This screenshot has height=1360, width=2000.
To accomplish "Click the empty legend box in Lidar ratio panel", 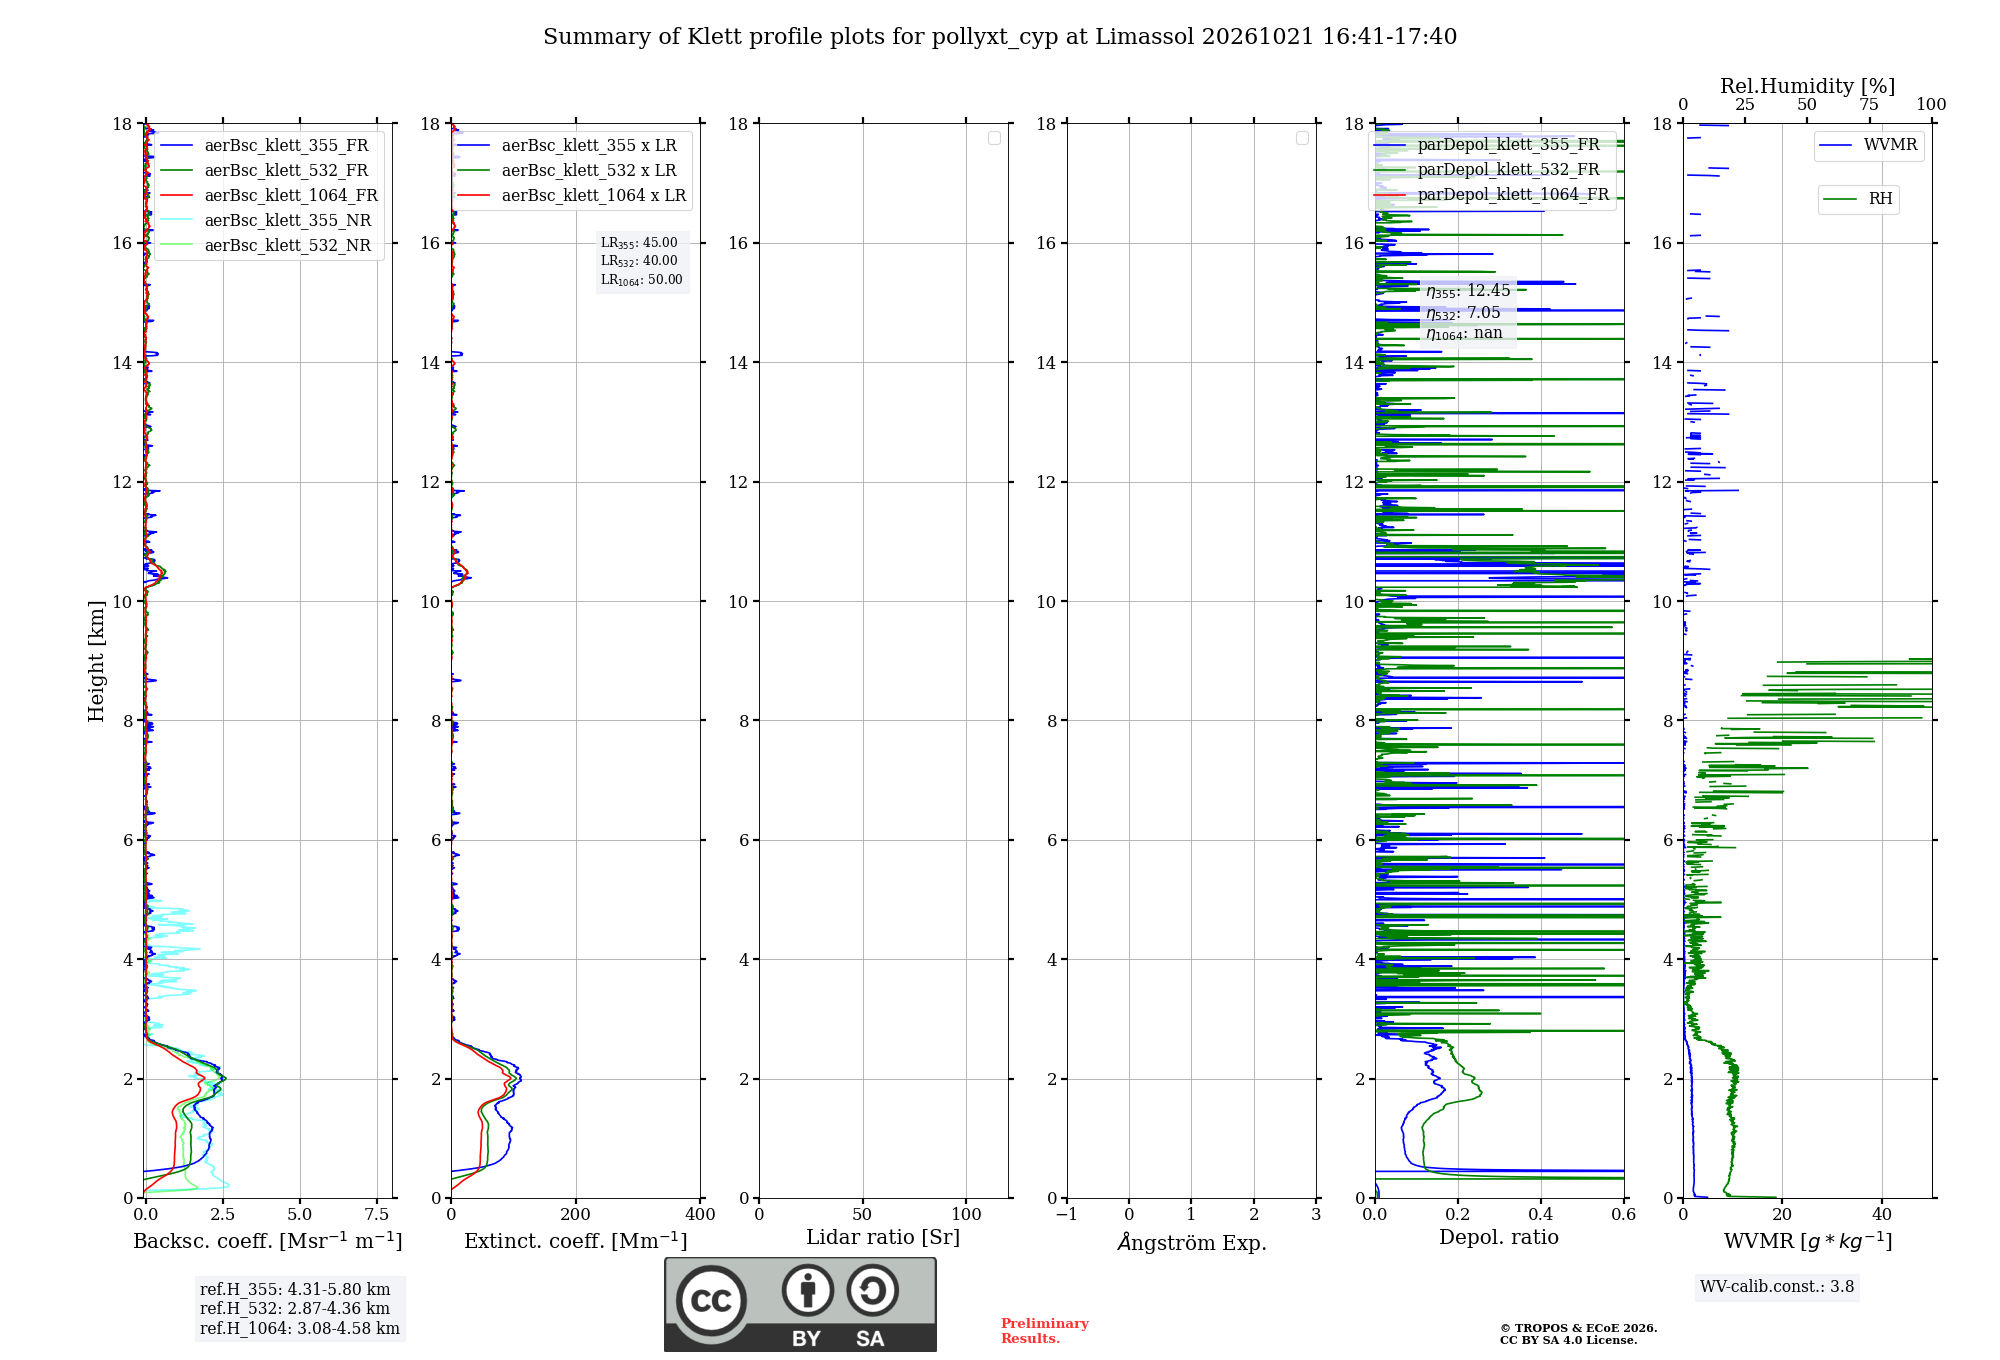I will click(994, 138).
